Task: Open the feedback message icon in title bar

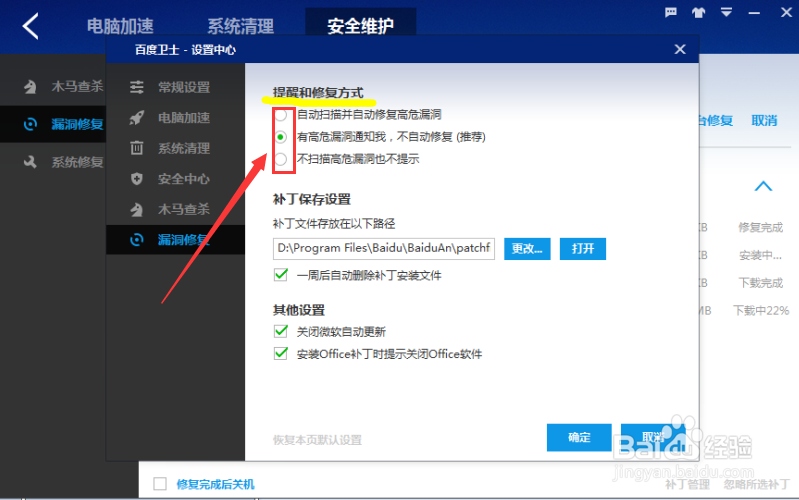Action: coord(671,12)
